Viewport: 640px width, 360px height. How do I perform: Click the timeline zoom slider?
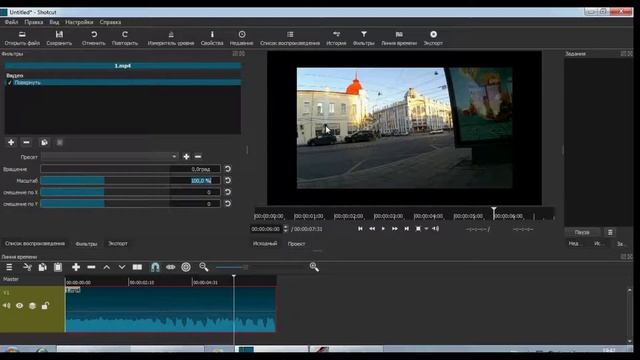[x=232, y=267]
